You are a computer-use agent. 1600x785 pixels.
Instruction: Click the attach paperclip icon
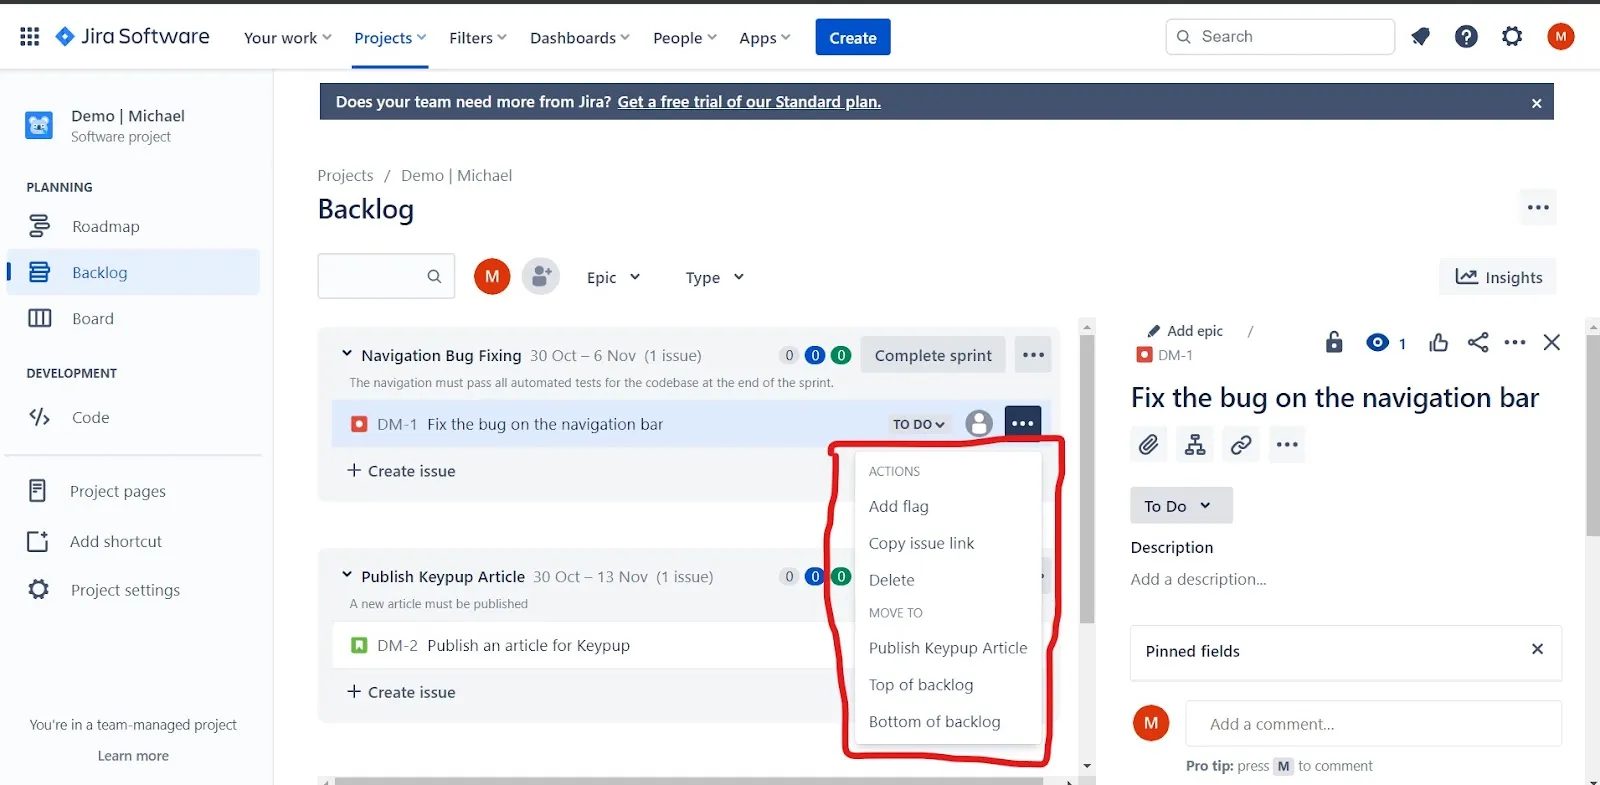(1149, 444)
